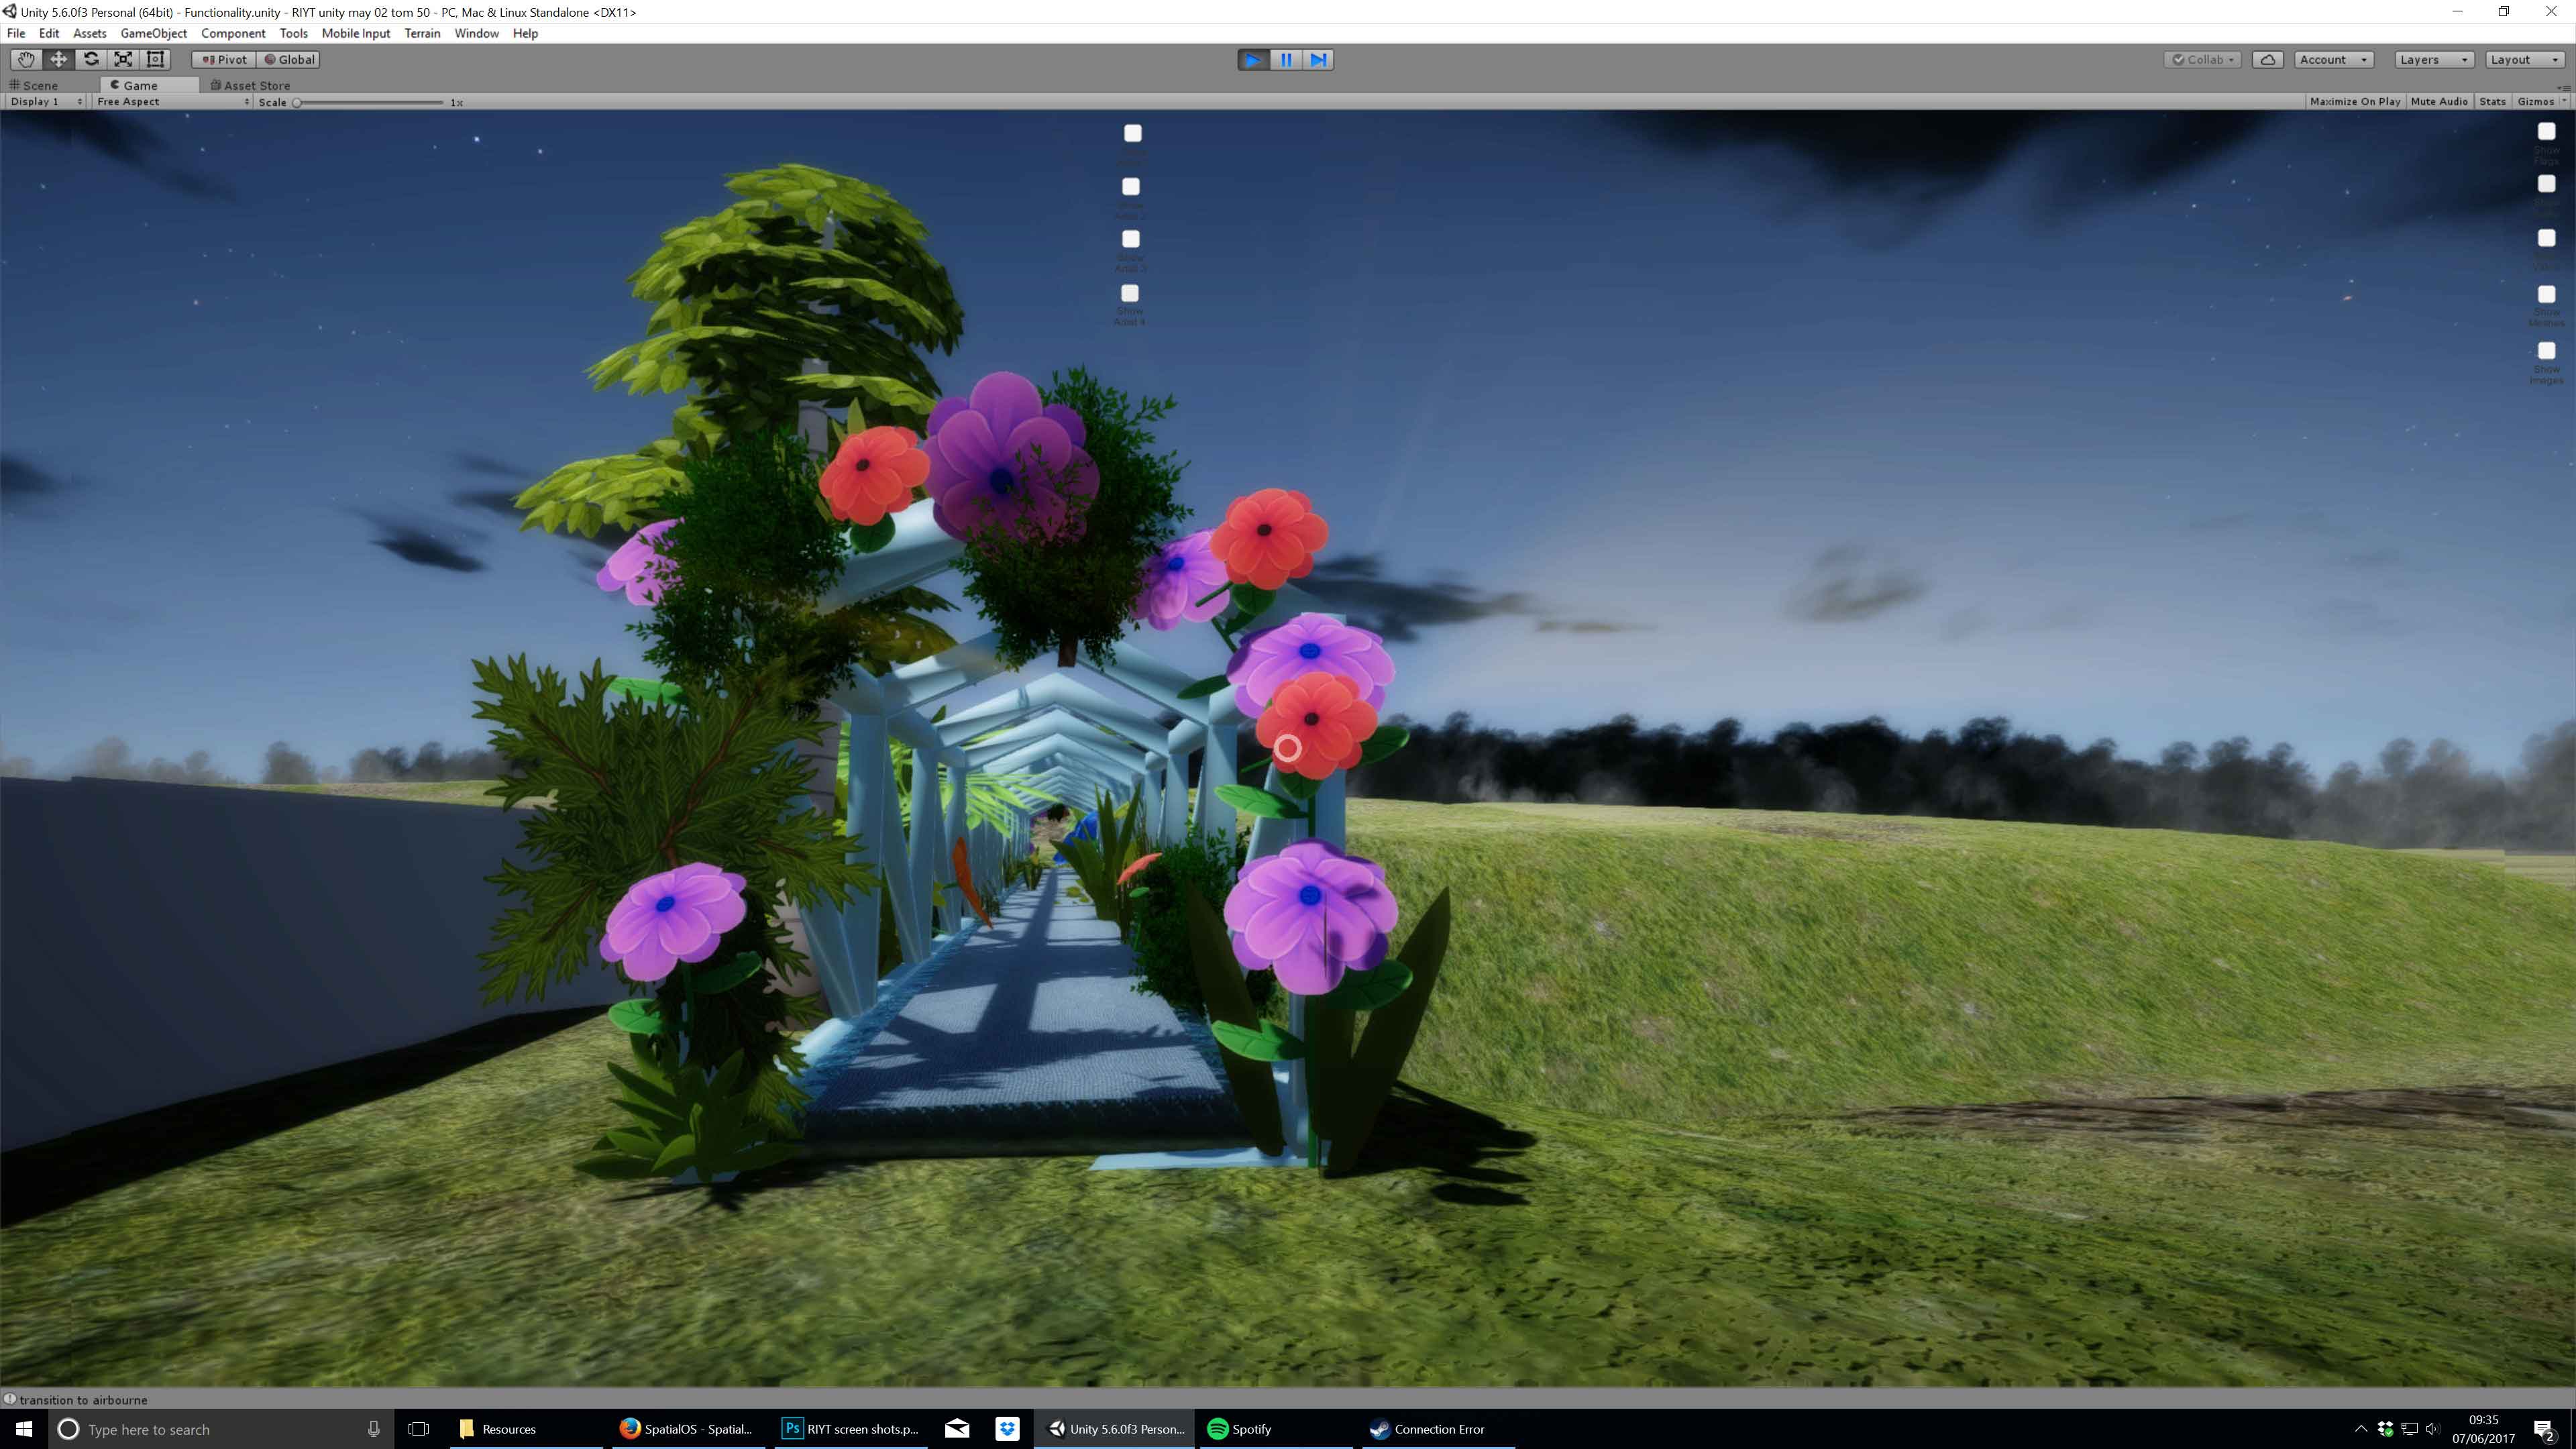Toggle the Show Films checkbox
Screen dimensions: 2576x1449
pyautogui.click(x=2546, y=131)
